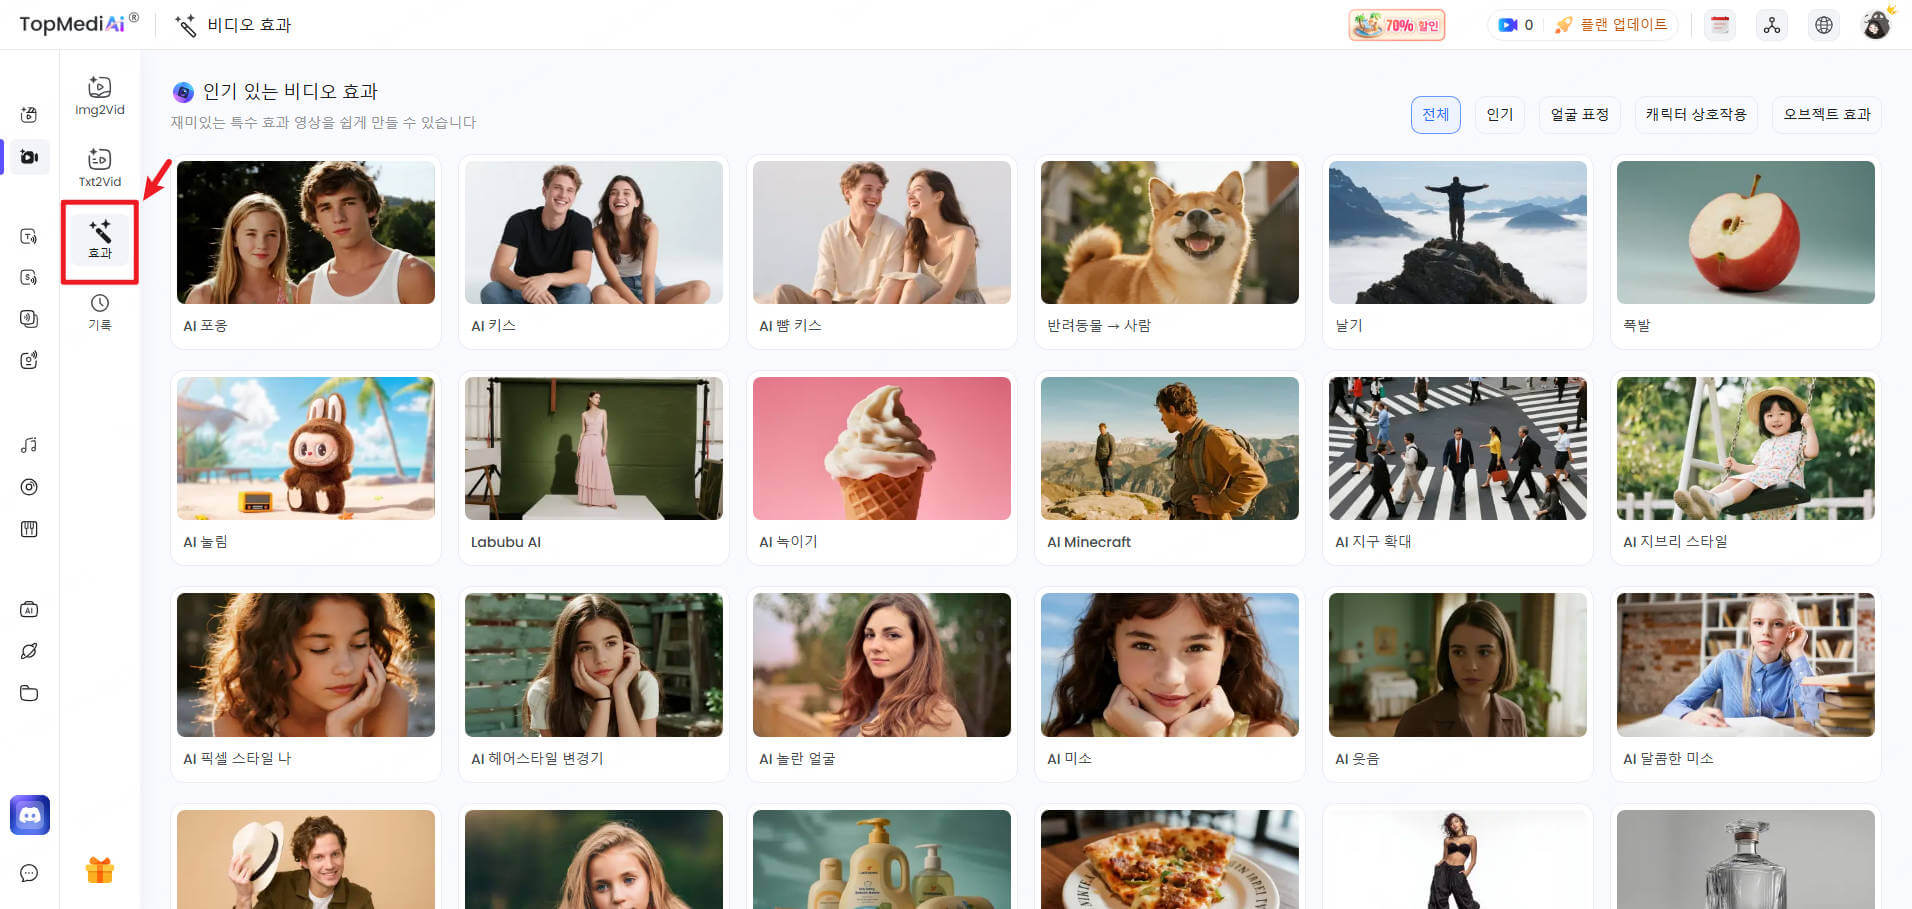
Task: Select the 인기 filter tab
Action: click(x=1499, y=114)
